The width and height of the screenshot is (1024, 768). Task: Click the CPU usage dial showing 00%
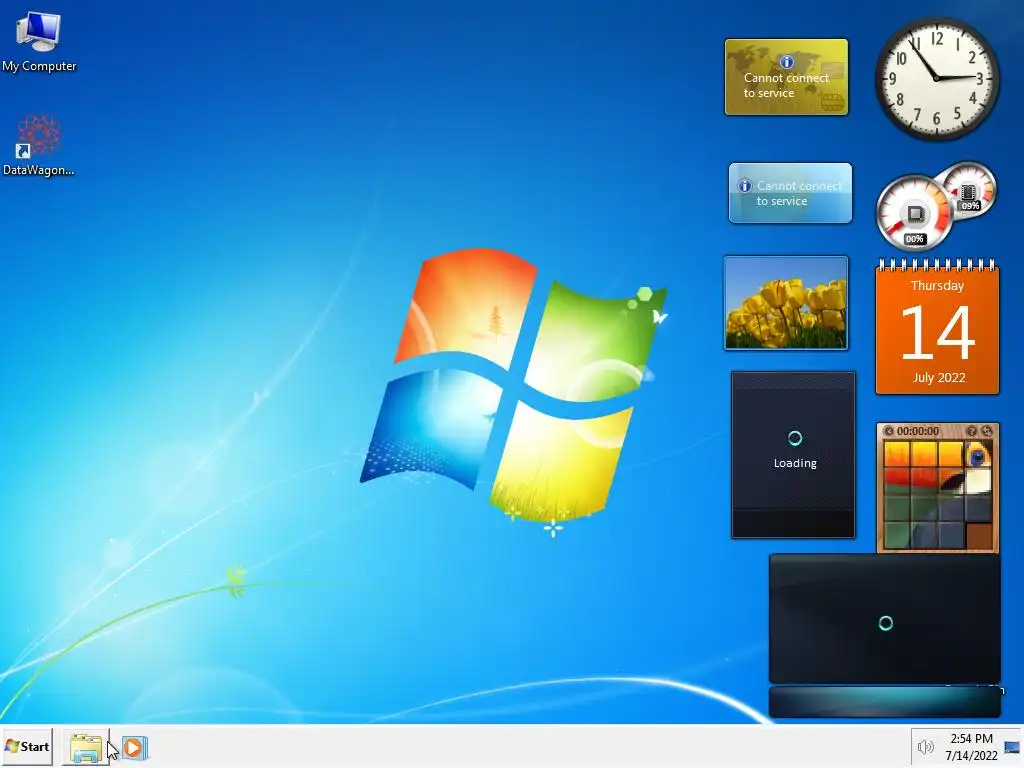(x=914, y=214)
